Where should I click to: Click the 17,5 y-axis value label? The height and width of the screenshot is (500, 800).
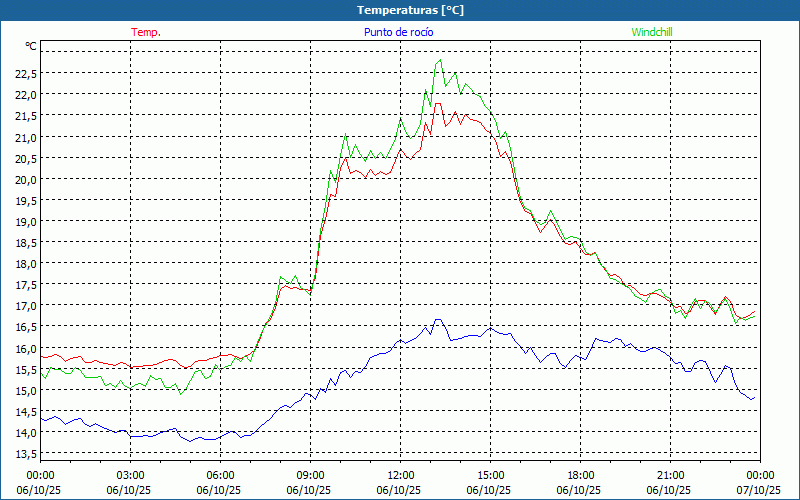tap(25, 285)
